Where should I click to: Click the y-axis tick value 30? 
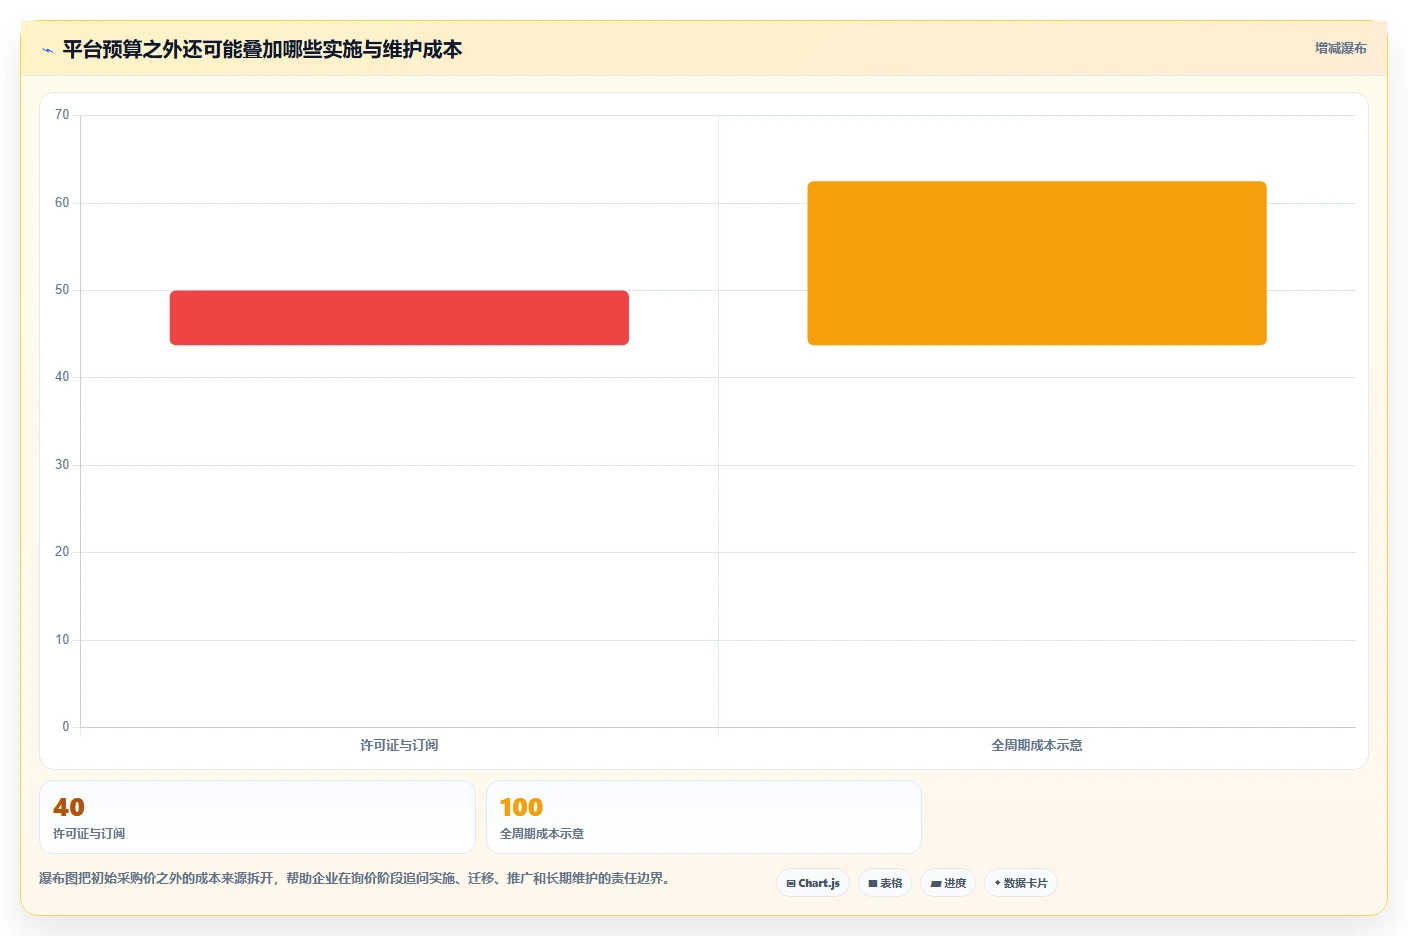point(62,465)
